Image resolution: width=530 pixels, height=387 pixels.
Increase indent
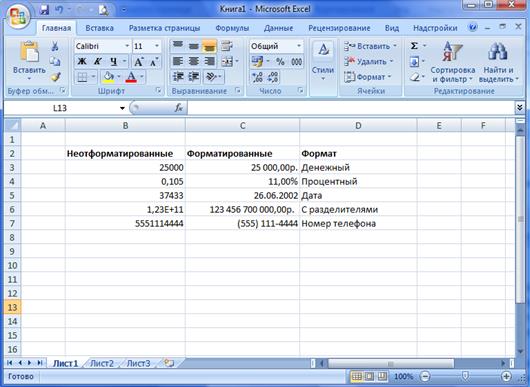point(194,77)
